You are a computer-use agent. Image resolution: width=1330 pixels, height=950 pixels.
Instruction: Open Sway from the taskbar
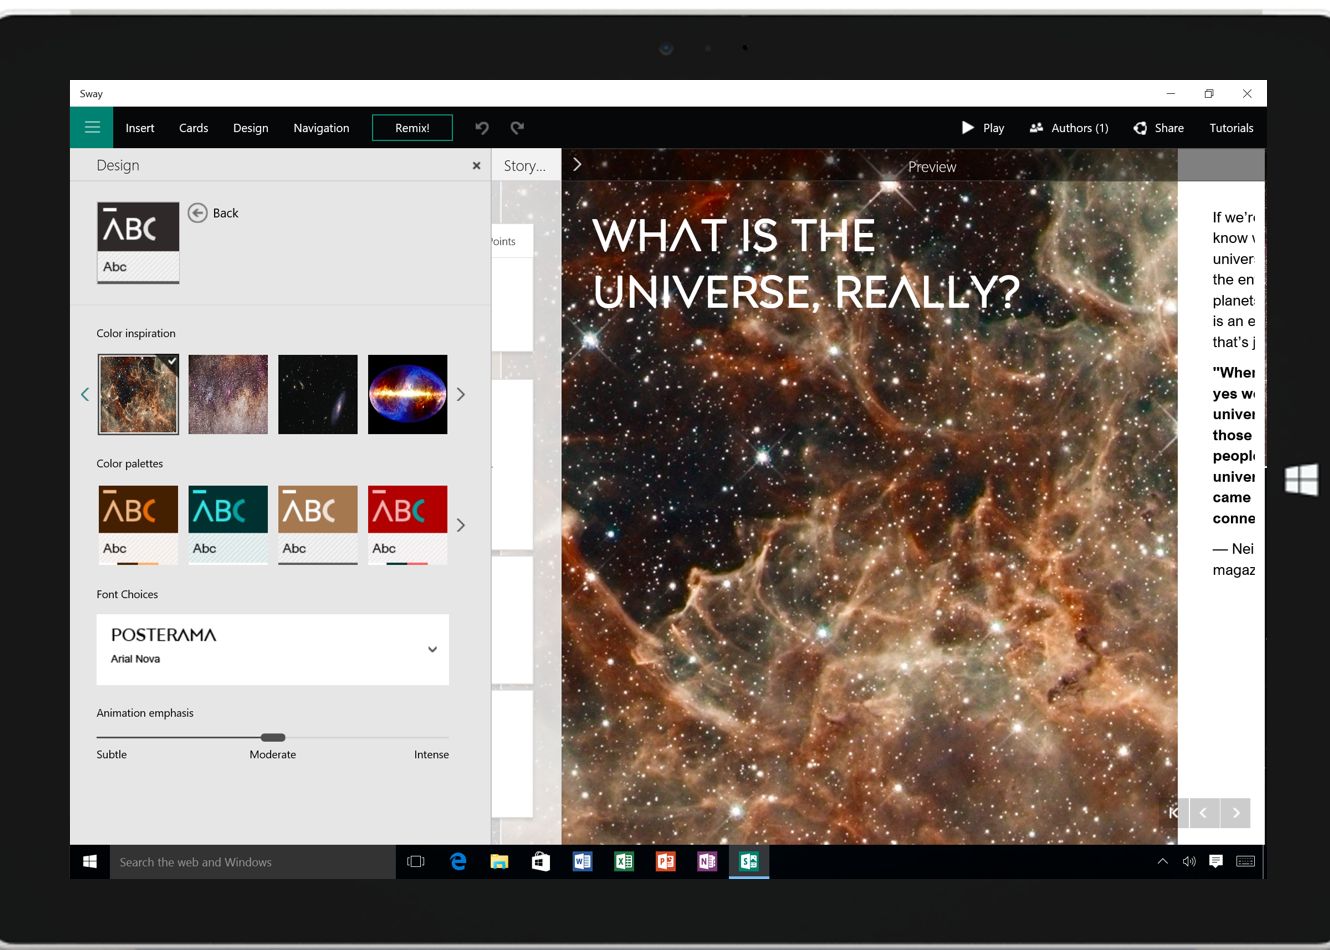click(748, 861)
